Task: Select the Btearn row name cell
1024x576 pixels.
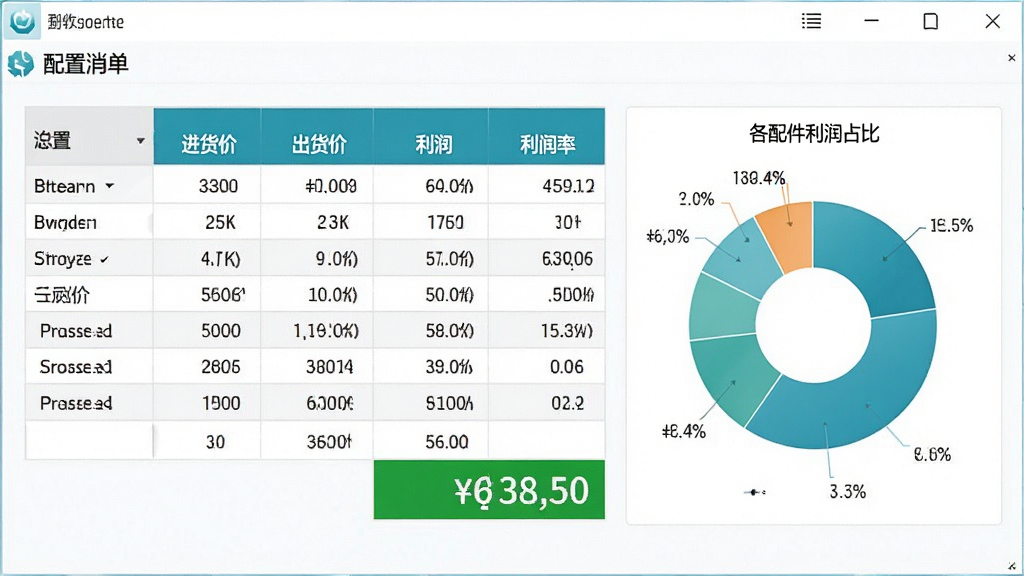Action: [x=89, y=185]
